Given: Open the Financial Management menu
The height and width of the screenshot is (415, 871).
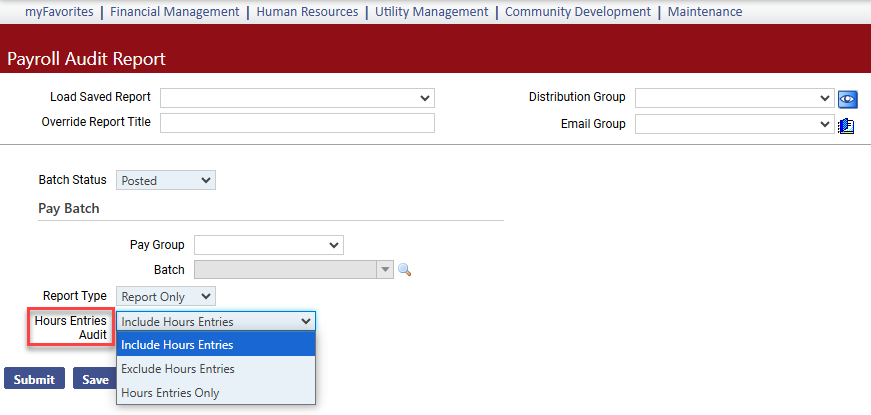Looking at the screenshot, I should tap(175, 12).
